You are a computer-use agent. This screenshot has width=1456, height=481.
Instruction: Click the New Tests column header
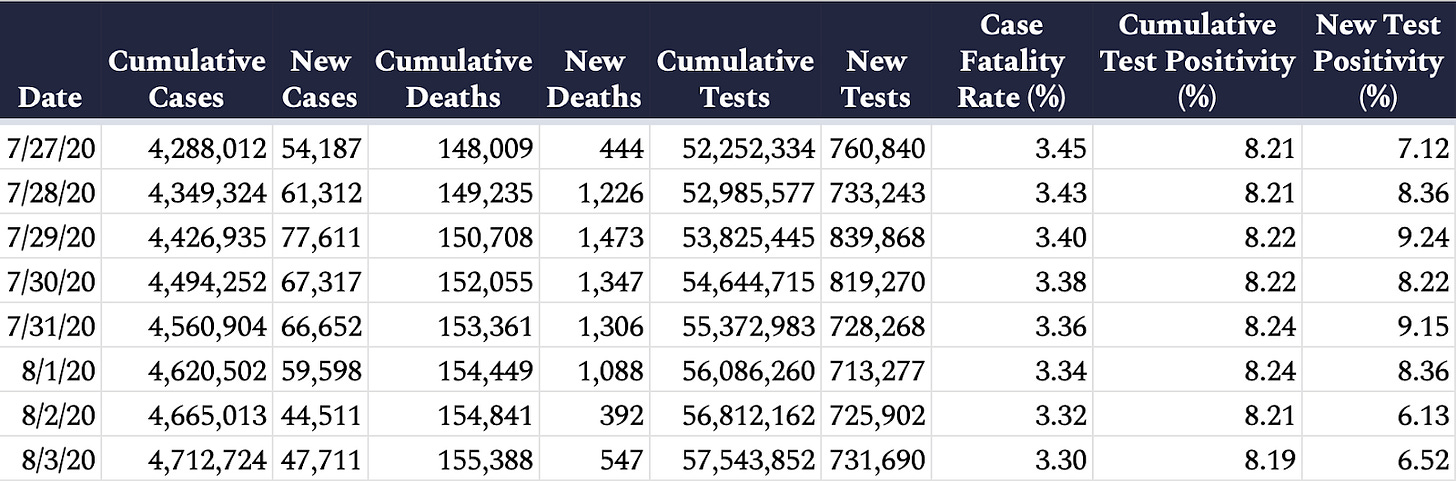click(x=877, y=79)
